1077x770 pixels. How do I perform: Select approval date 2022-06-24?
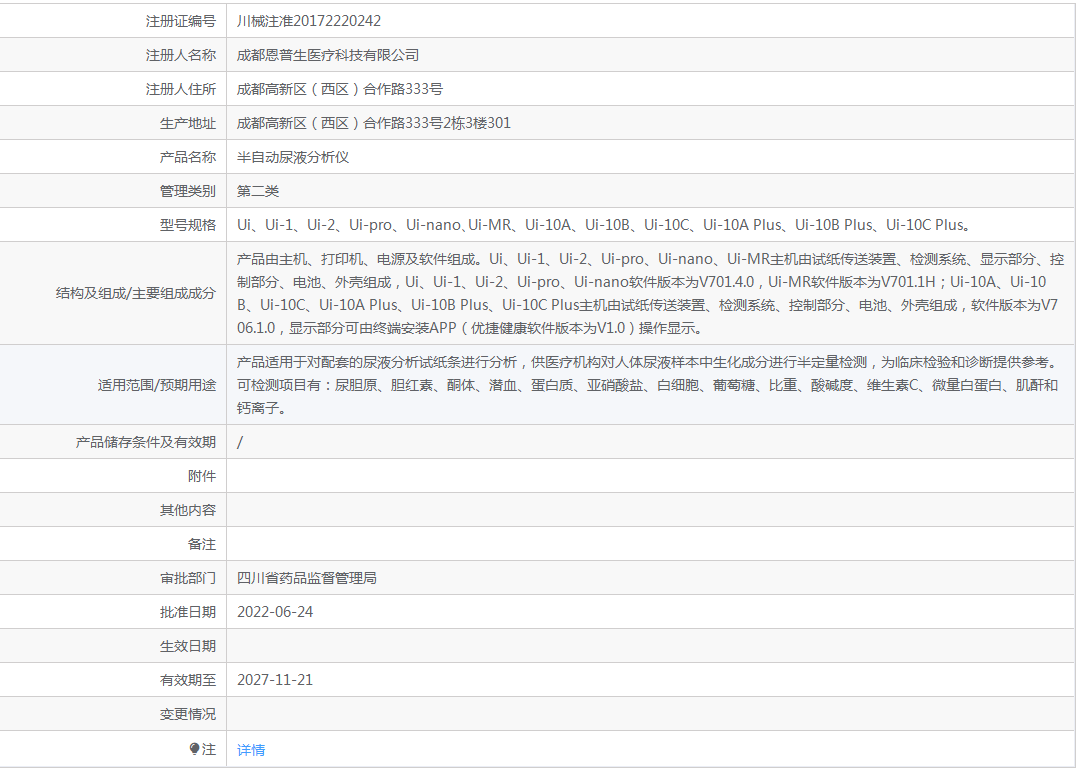pyautogui.click(x=275, y=612)
